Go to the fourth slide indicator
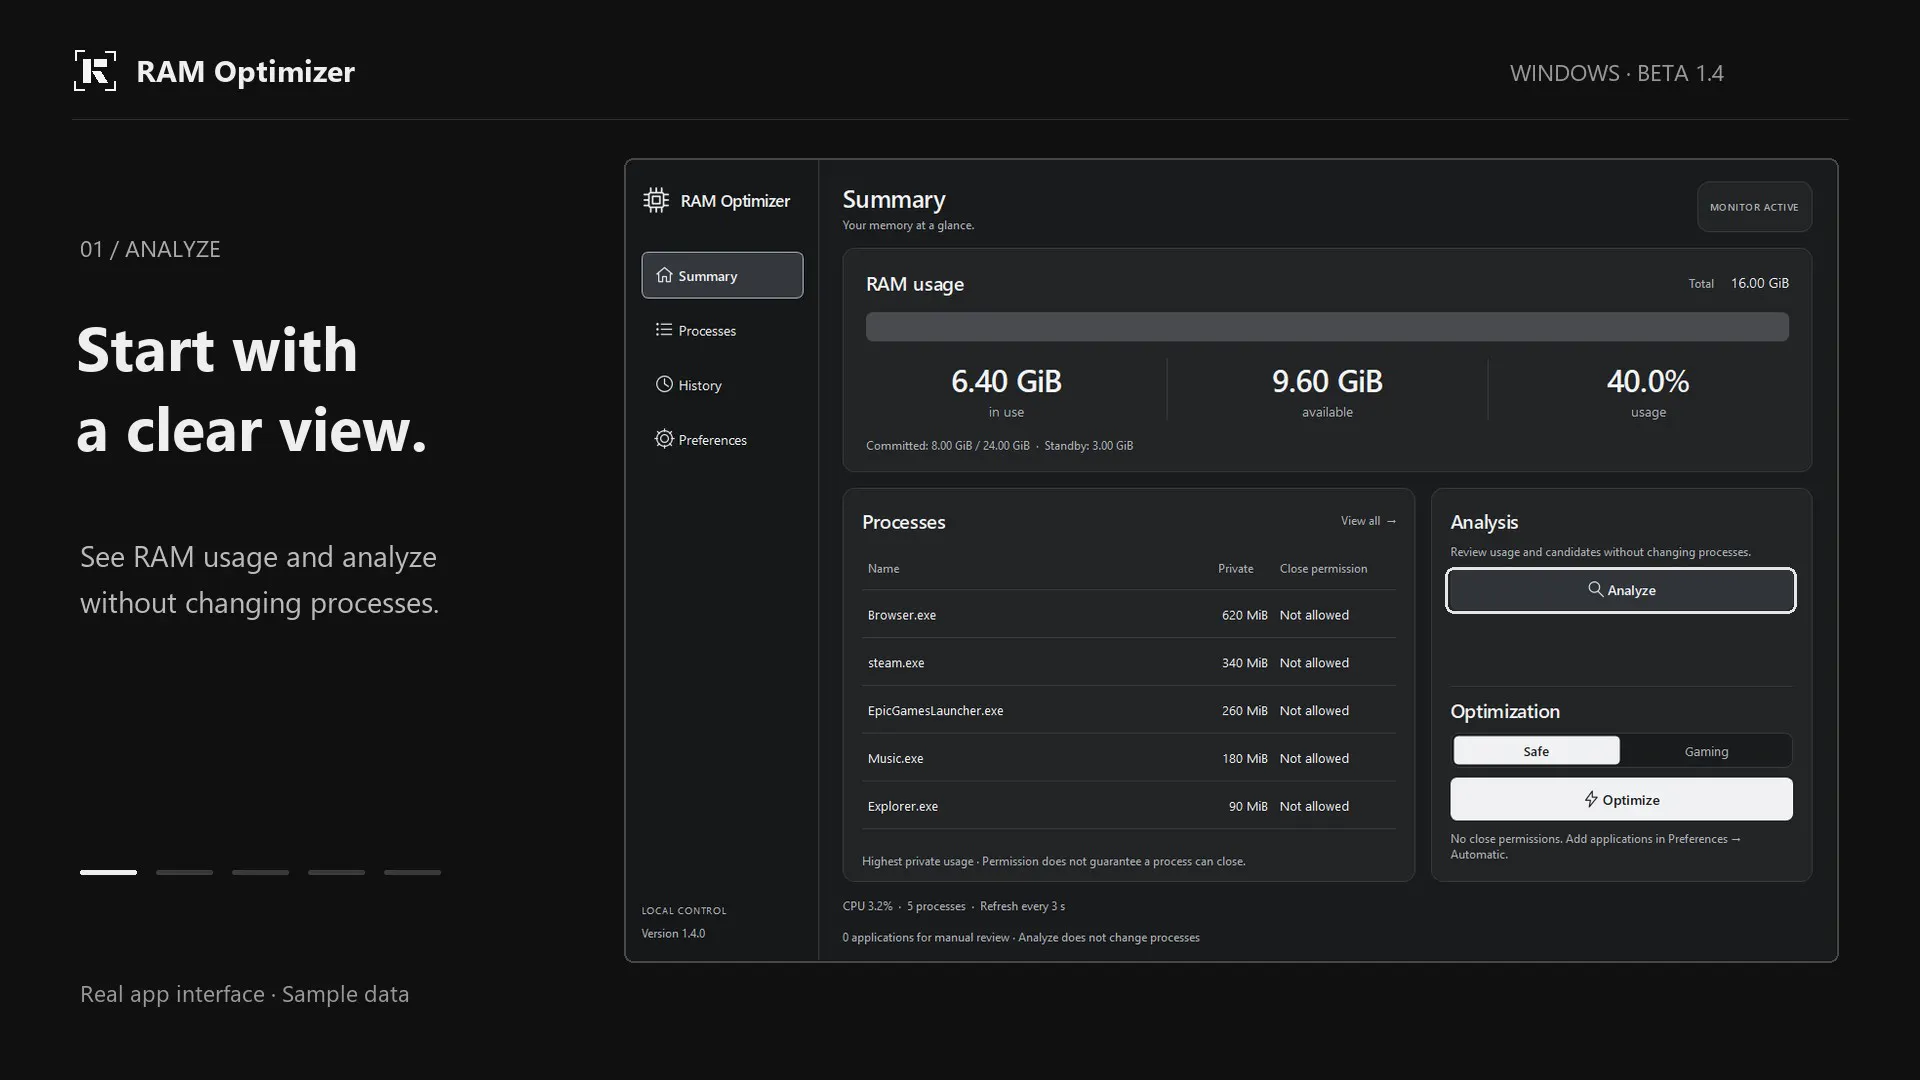1920x1080 pixels. click(336, 872)
